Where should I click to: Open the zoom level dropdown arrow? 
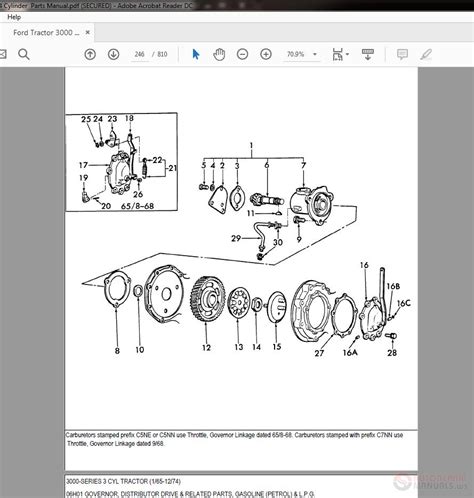(315, 54)
